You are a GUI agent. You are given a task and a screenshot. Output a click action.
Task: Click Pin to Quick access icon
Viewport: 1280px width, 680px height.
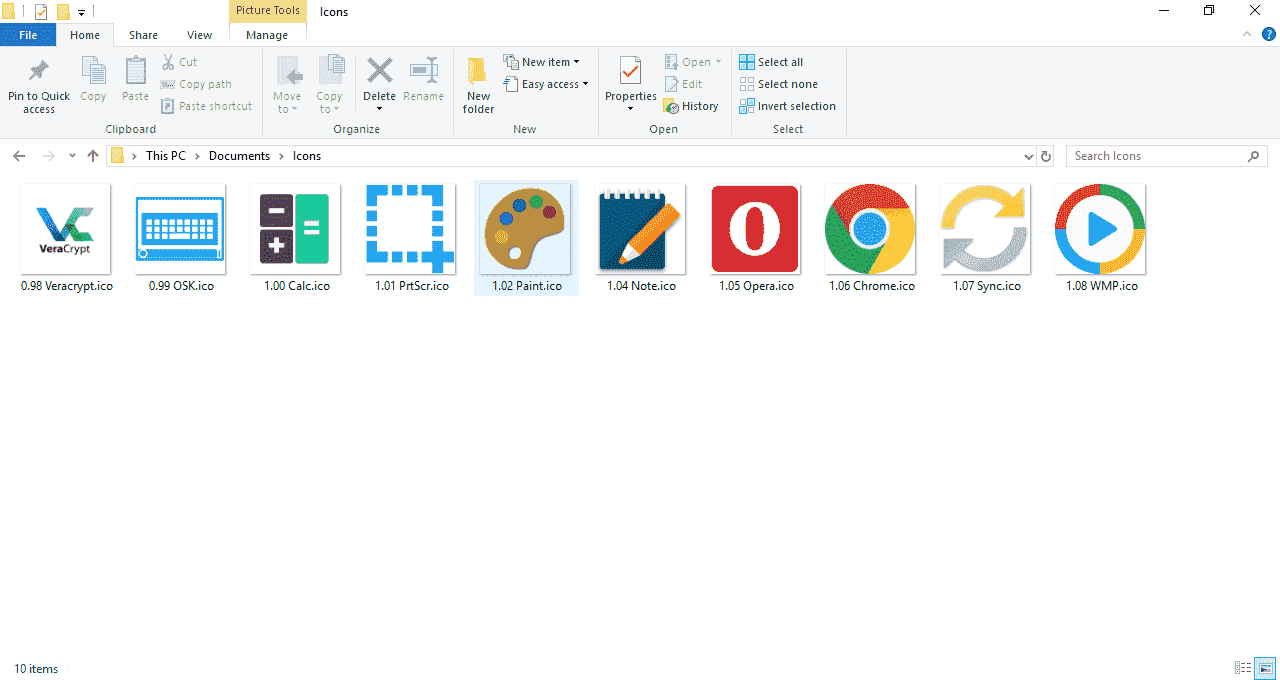[39, 71]
